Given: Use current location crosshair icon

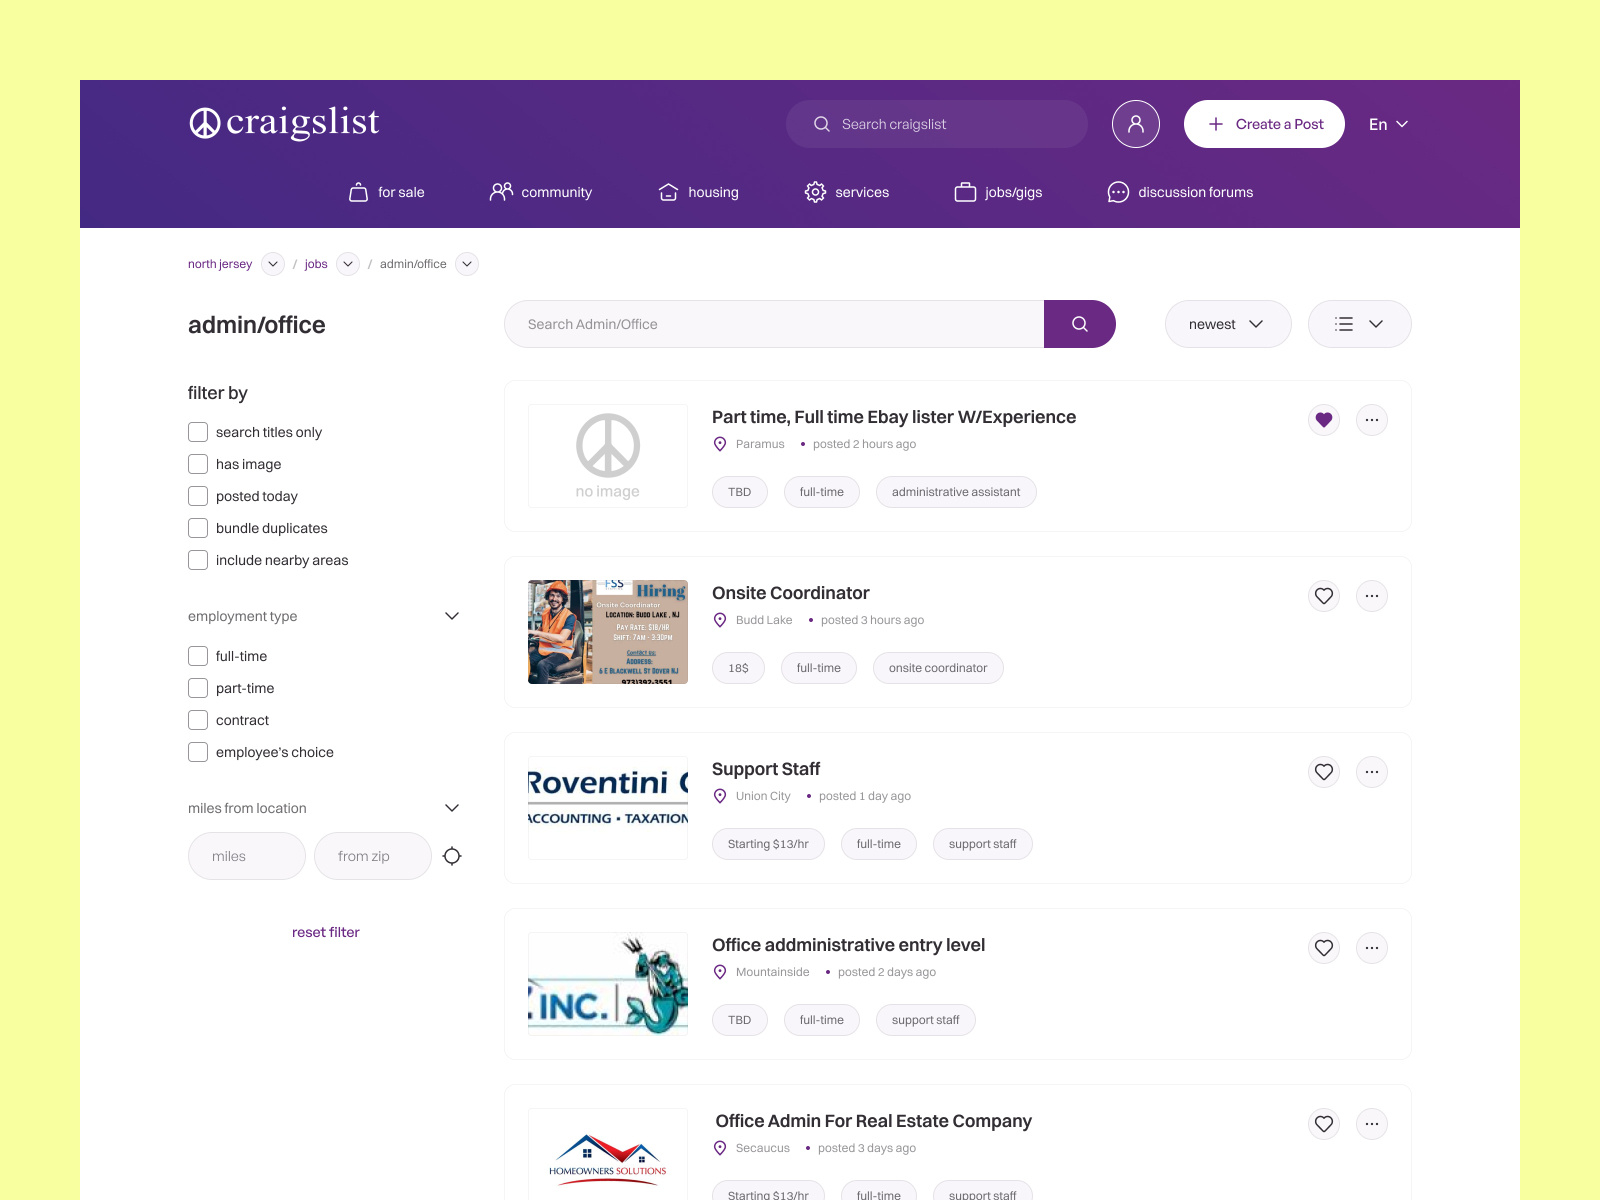Looking at the screenshot, I should [452, 856].
